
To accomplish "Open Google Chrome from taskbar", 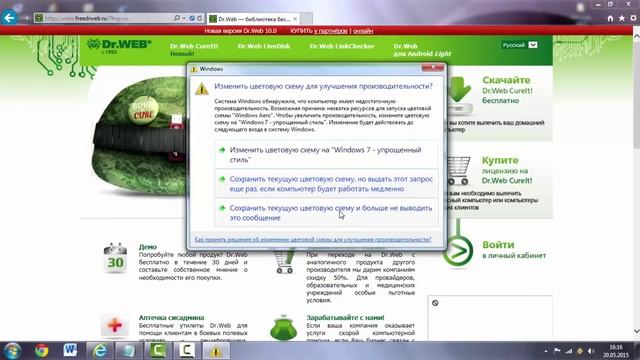I will 41,351.
